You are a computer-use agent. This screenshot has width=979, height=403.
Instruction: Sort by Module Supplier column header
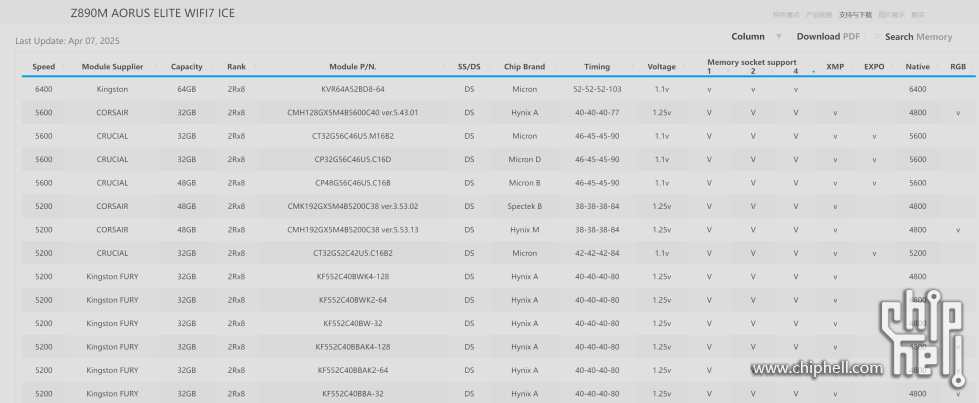click(x=112, y=67)
